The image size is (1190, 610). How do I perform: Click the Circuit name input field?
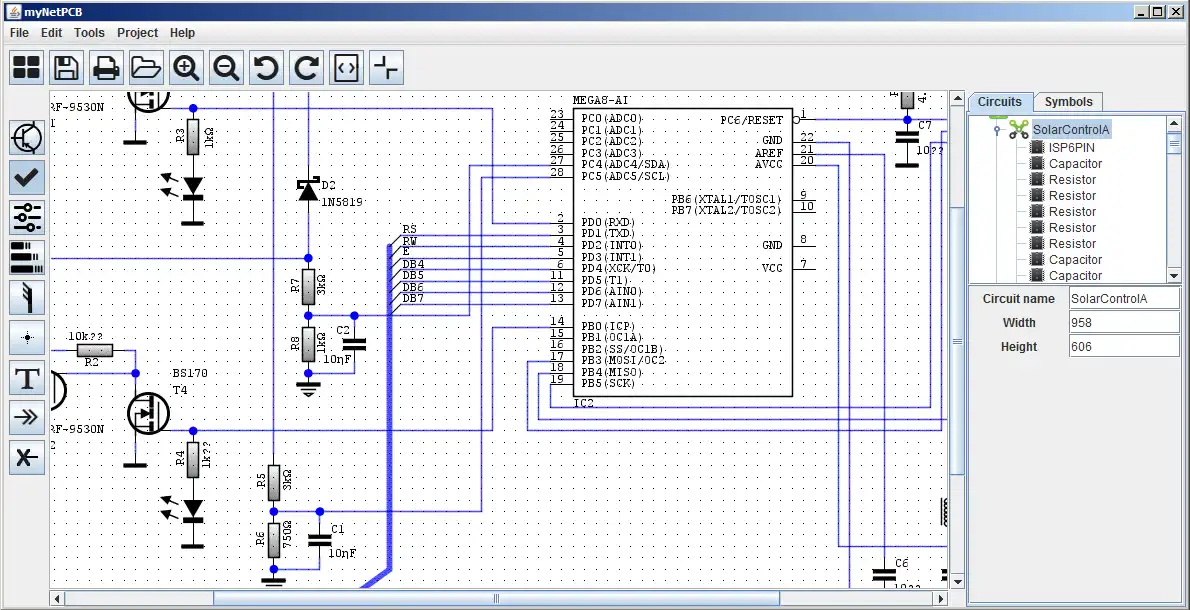1124,298
